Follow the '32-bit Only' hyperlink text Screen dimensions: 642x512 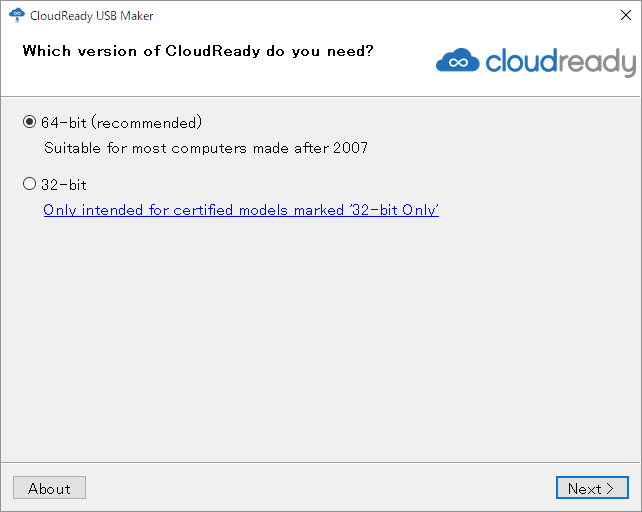[x=394, y=210]
